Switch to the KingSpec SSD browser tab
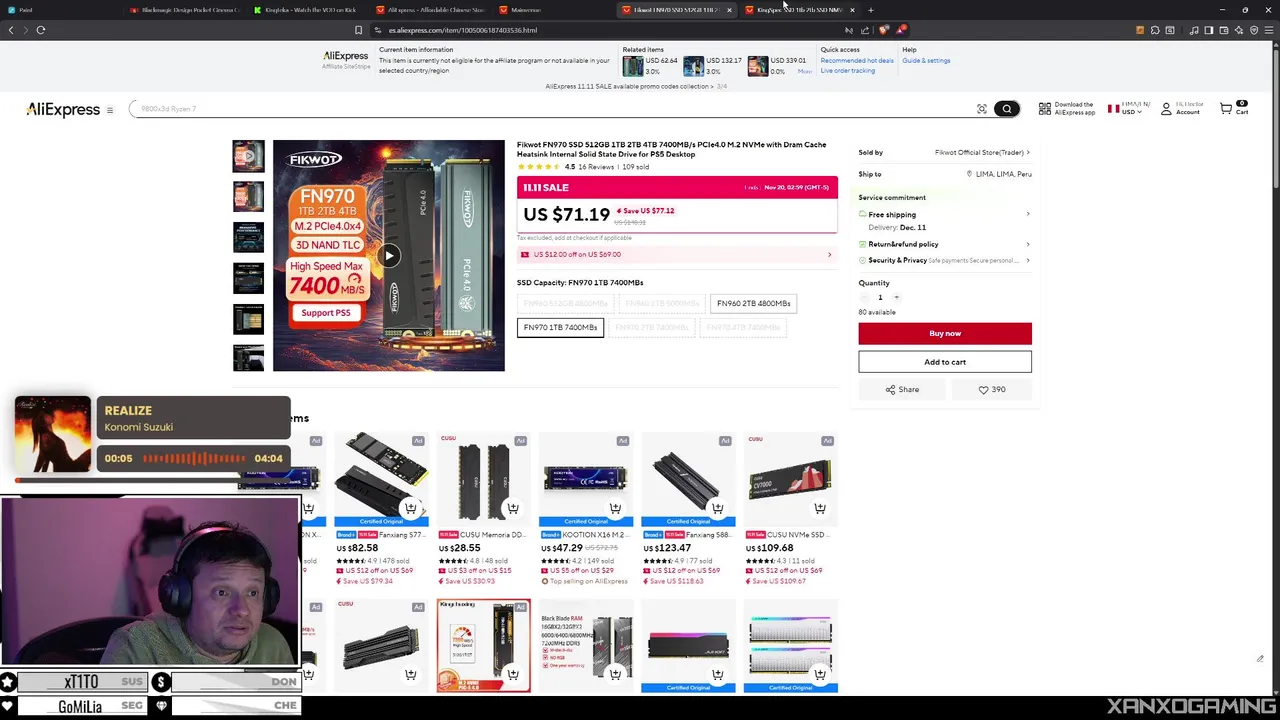The image size is (1280, 720). (798, 10)
